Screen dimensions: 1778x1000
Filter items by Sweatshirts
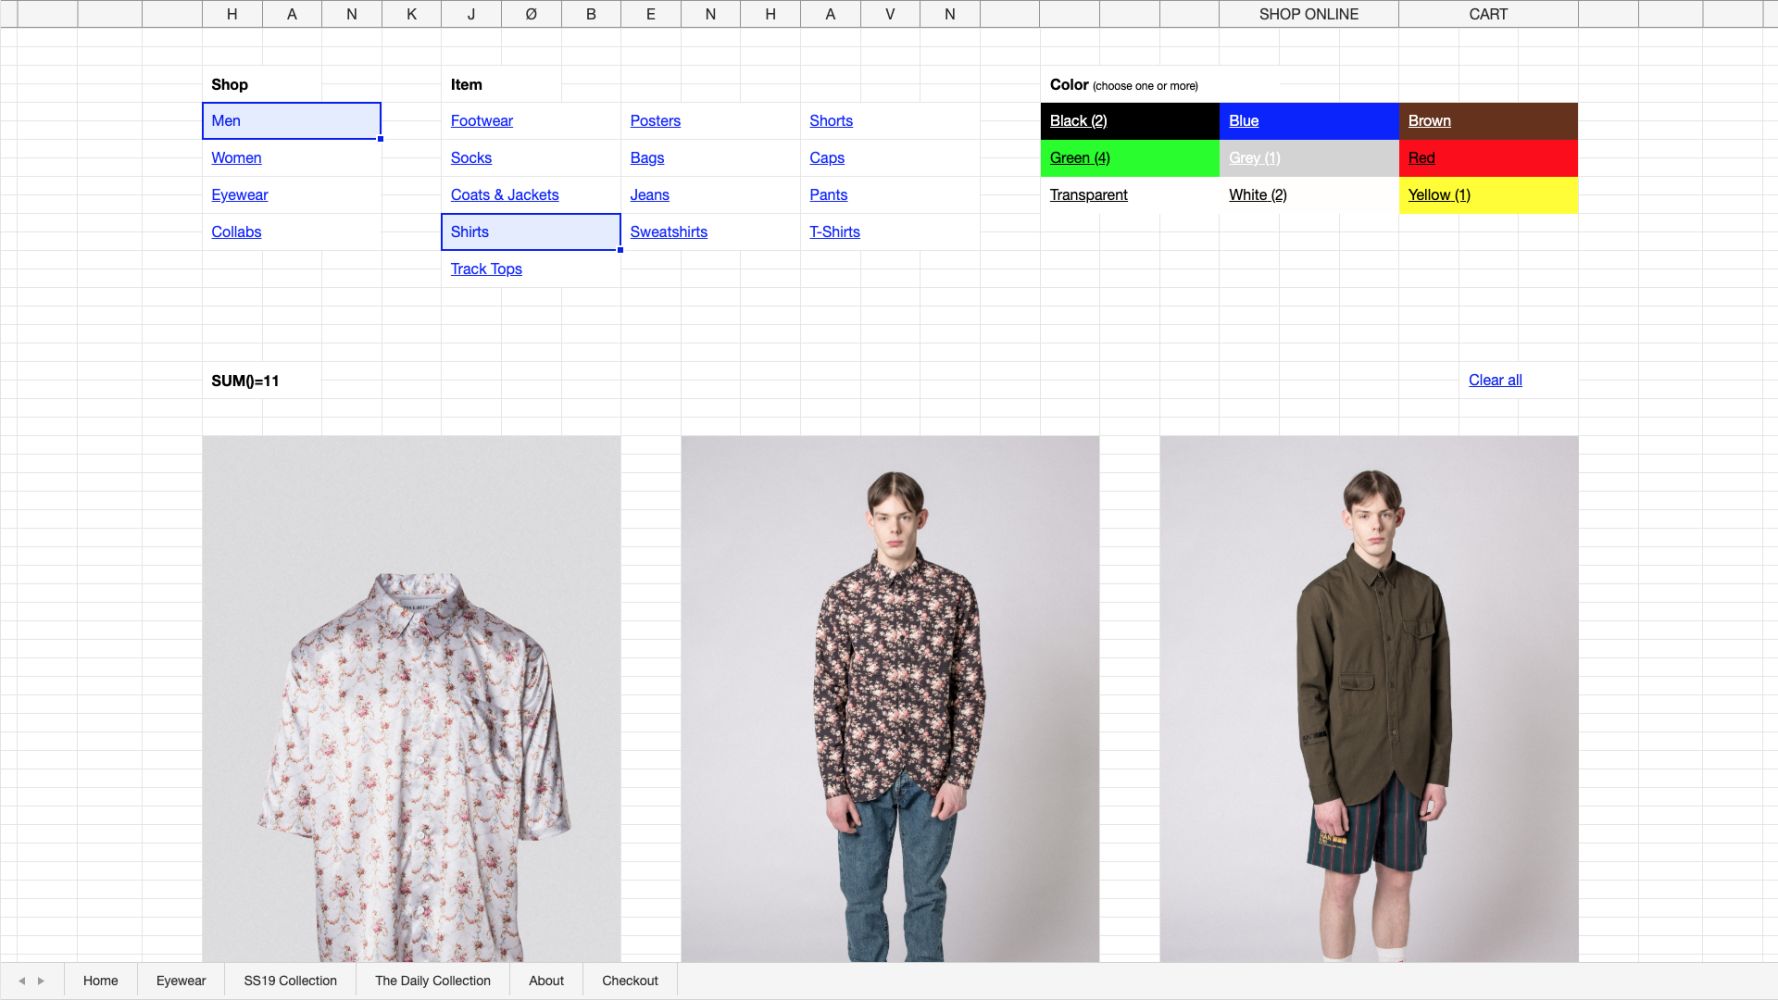point(668,232)
